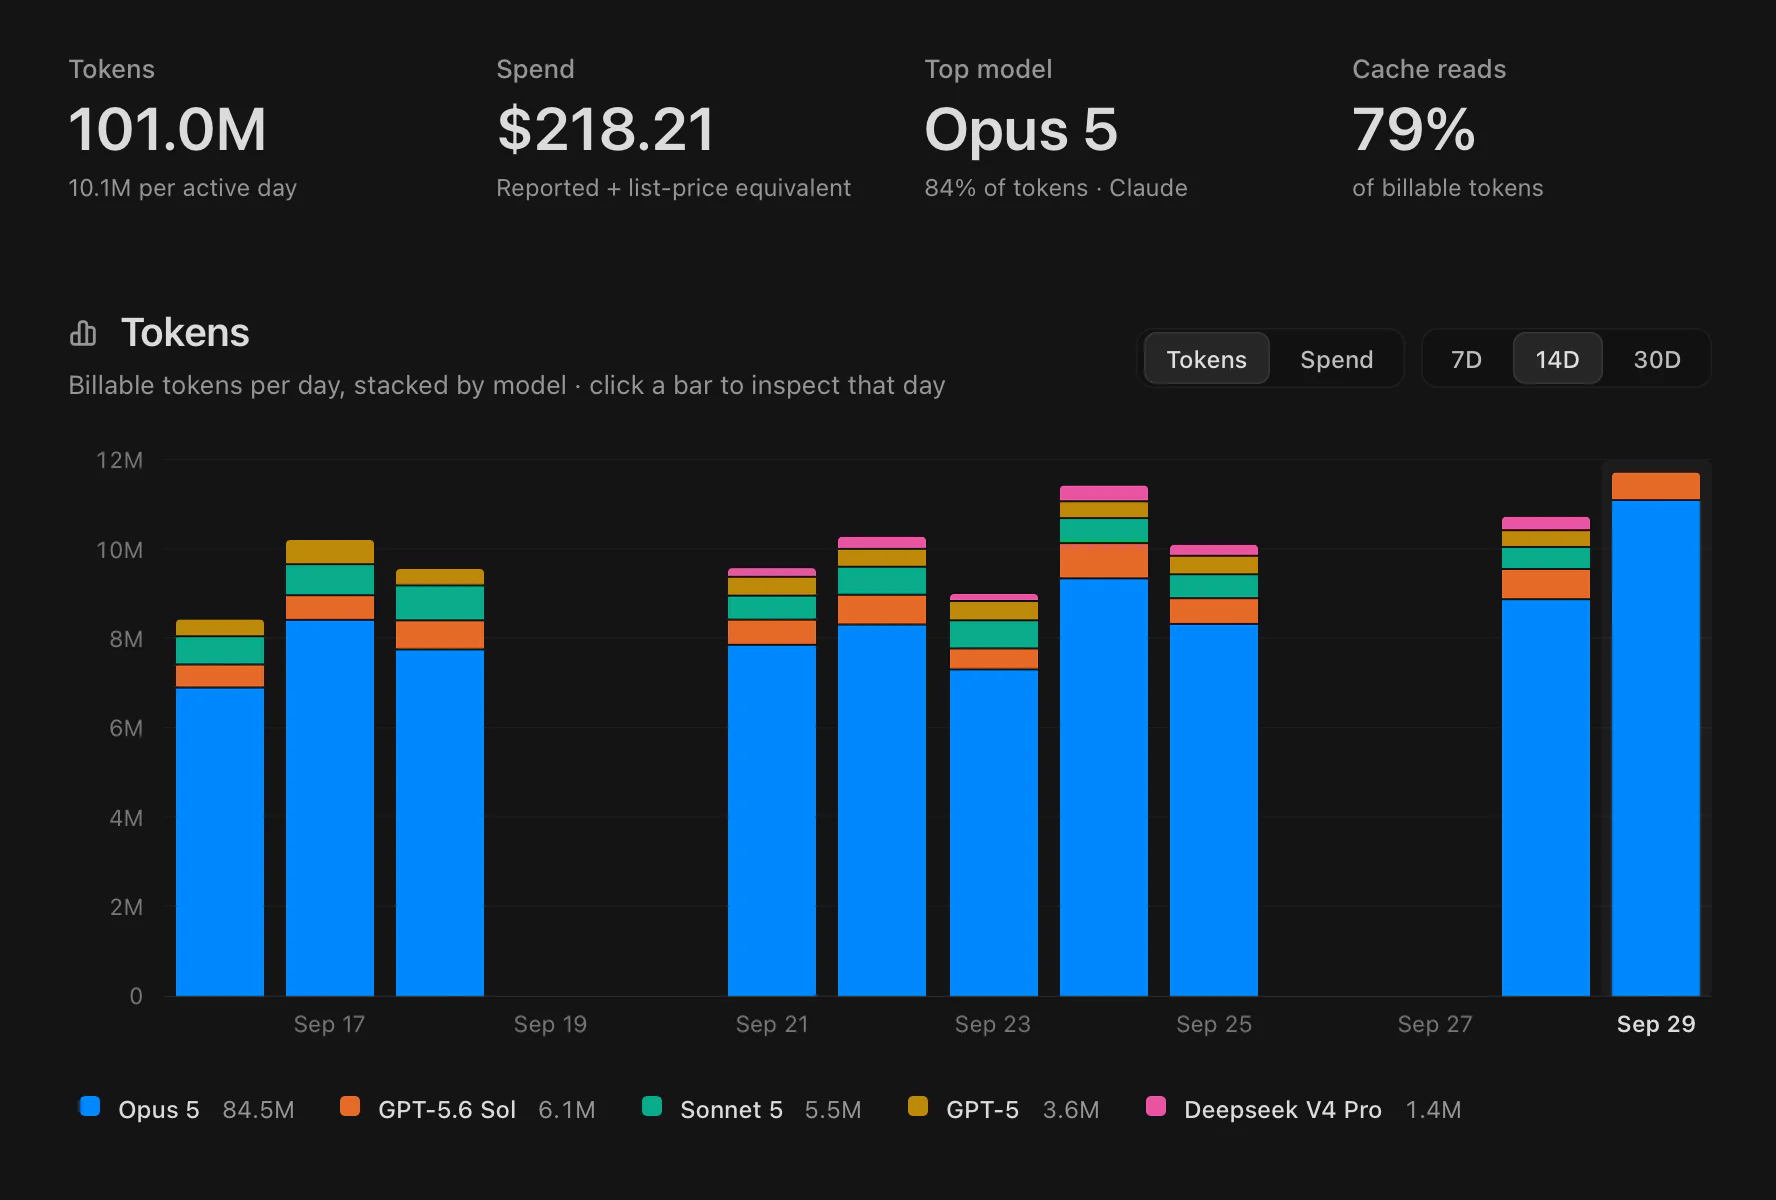
Task: Click the gold GPT-5 legend swatch
Action: click(918, 1107)
